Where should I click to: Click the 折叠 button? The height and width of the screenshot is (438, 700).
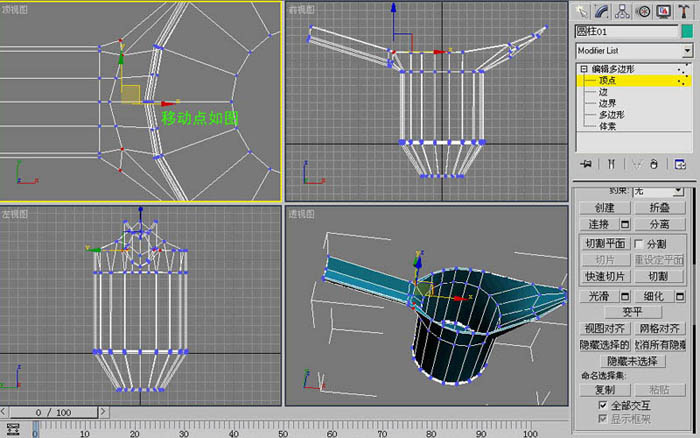pyautogui.click(x=659, y=208)
